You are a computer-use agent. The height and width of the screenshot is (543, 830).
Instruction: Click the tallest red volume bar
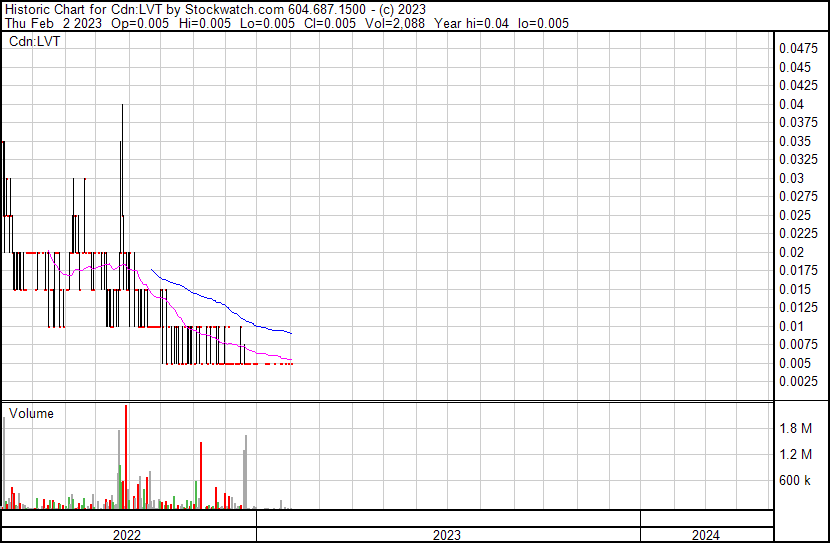click(126, 457)
